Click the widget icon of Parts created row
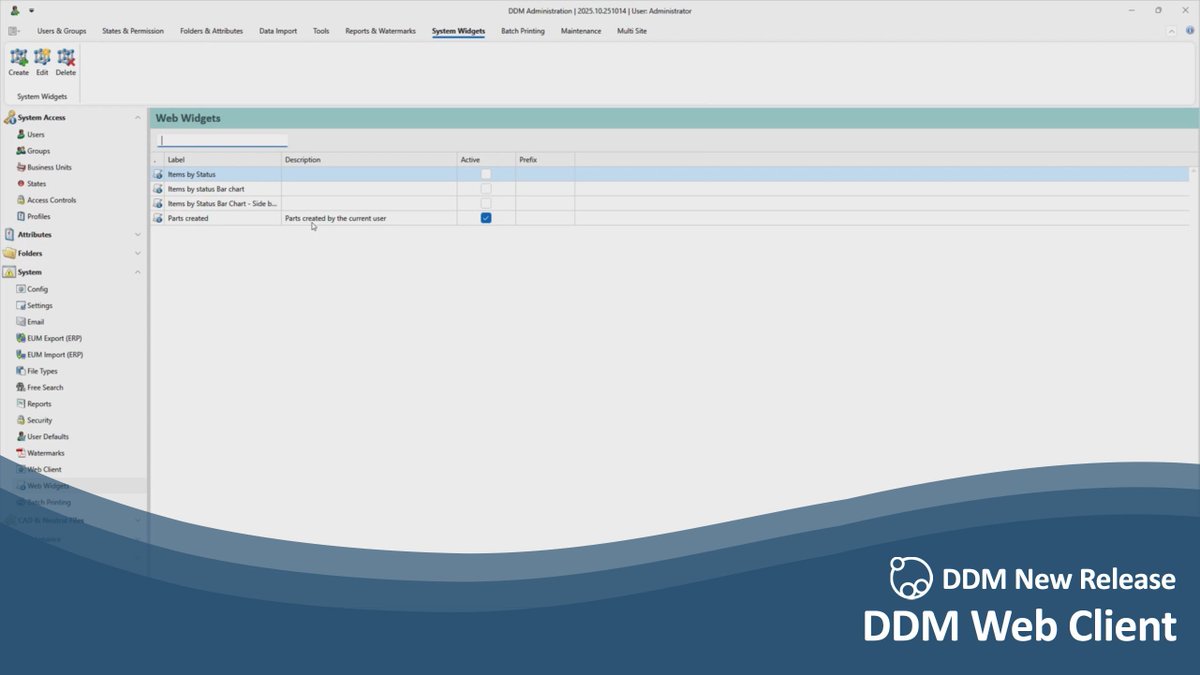Screen dimensions: 1200x675 [158, 218]
